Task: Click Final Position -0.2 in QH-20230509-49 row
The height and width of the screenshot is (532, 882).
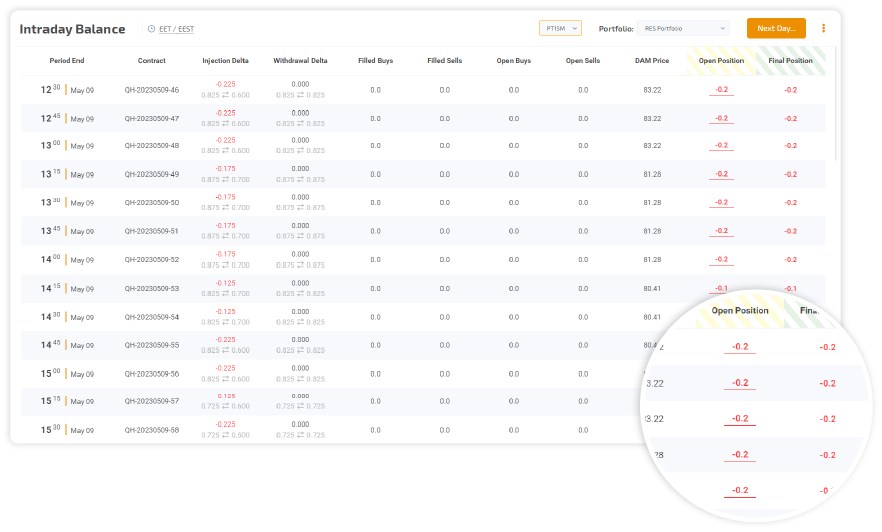Action: tap(790, 174)
